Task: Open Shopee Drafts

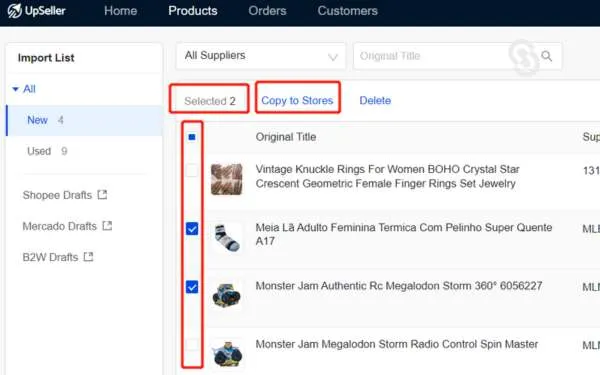Action: click(57, 195)
